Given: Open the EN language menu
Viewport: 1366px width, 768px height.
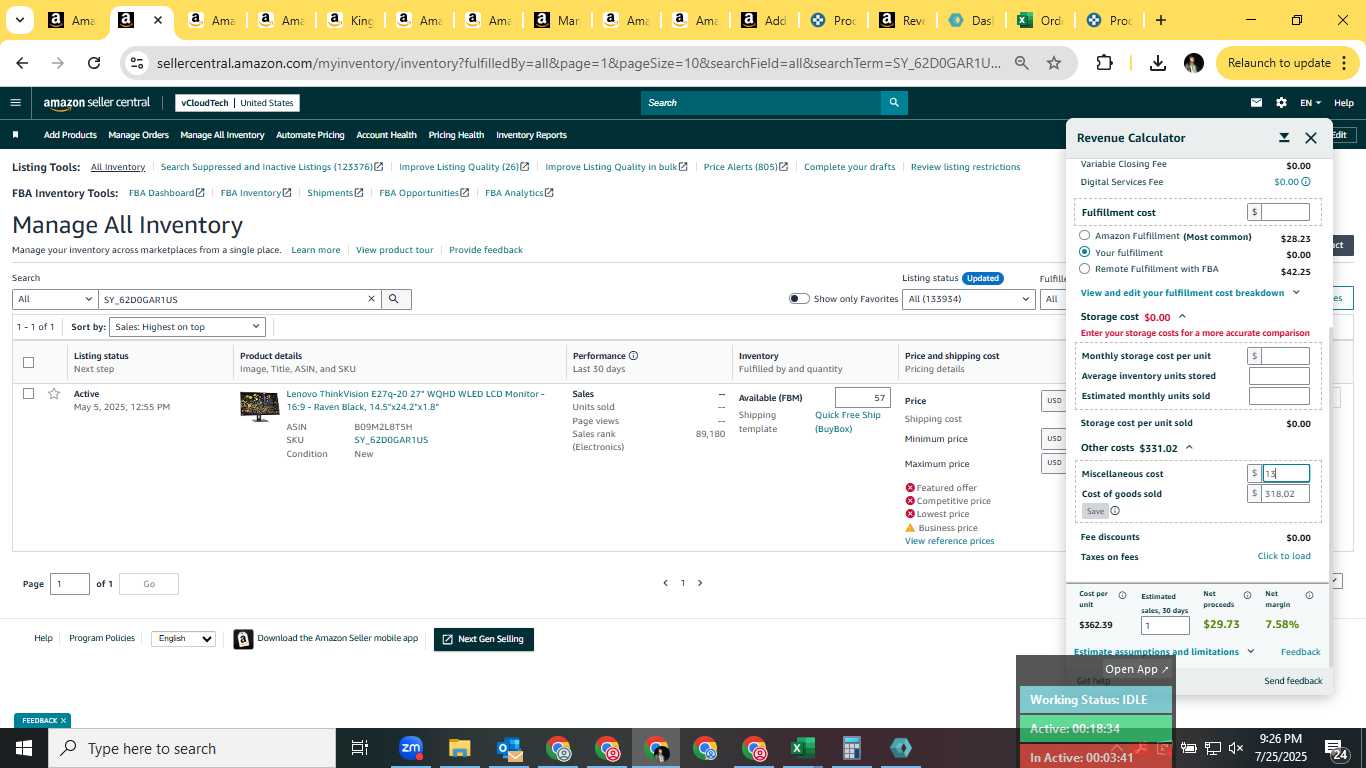Looking at the screenshot, I should 1310,103.
